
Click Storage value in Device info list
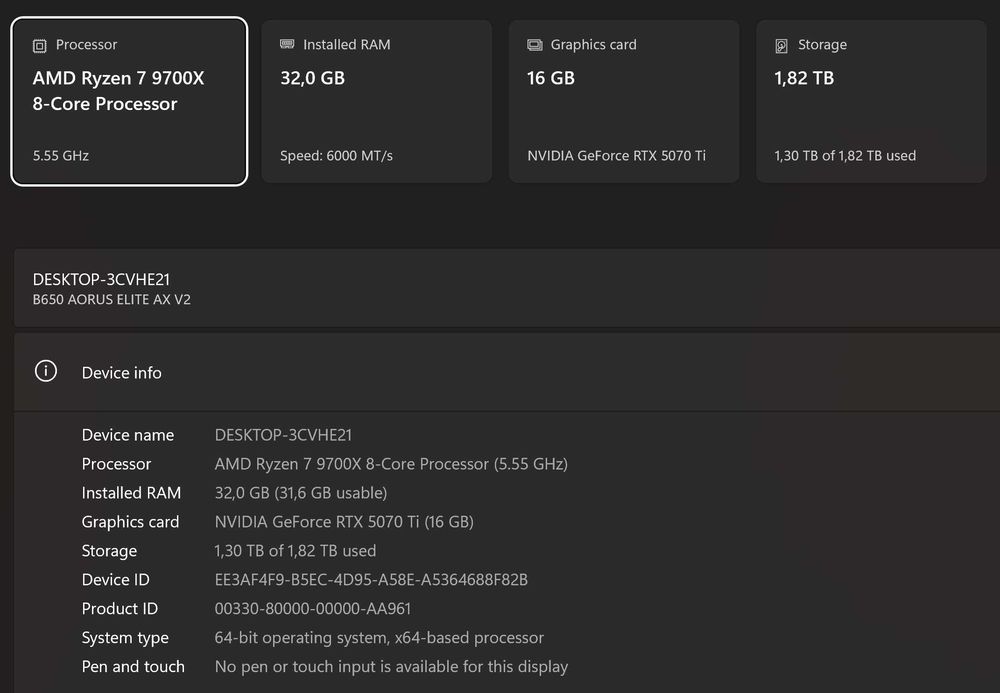pyautogui.click(x=295, y=551)
